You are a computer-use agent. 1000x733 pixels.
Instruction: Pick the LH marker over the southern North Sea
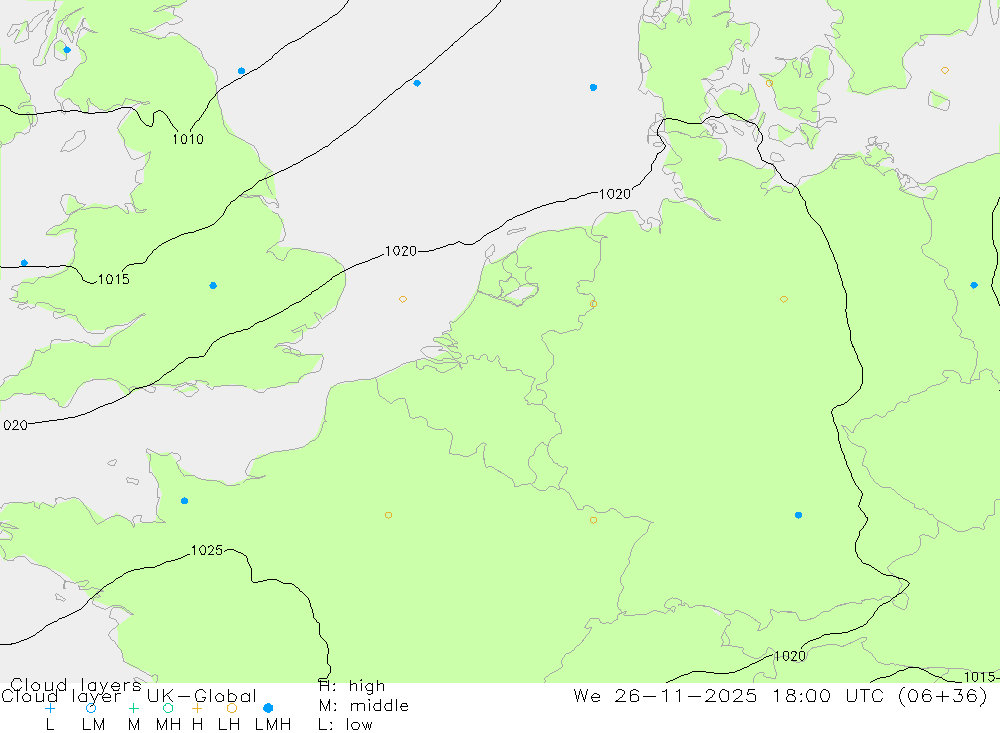(x=402, y=299)
